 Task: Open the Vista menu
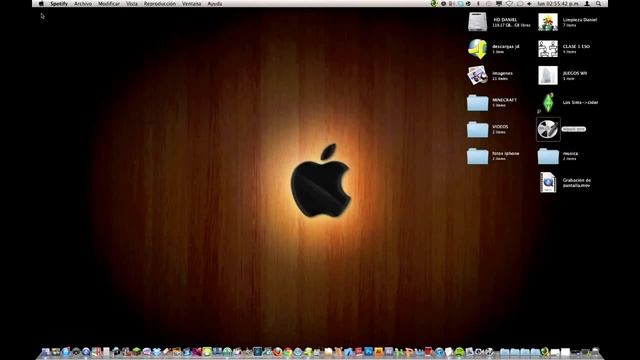click(x=132, y=4)
